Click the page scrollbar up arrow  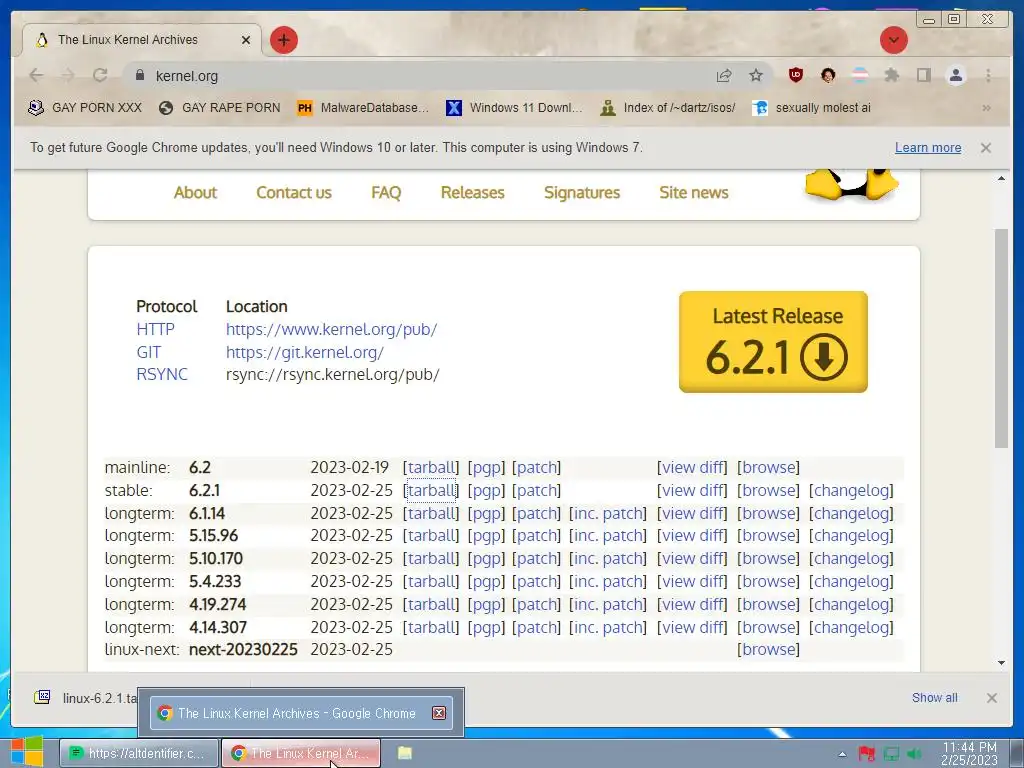(1001, 178)
